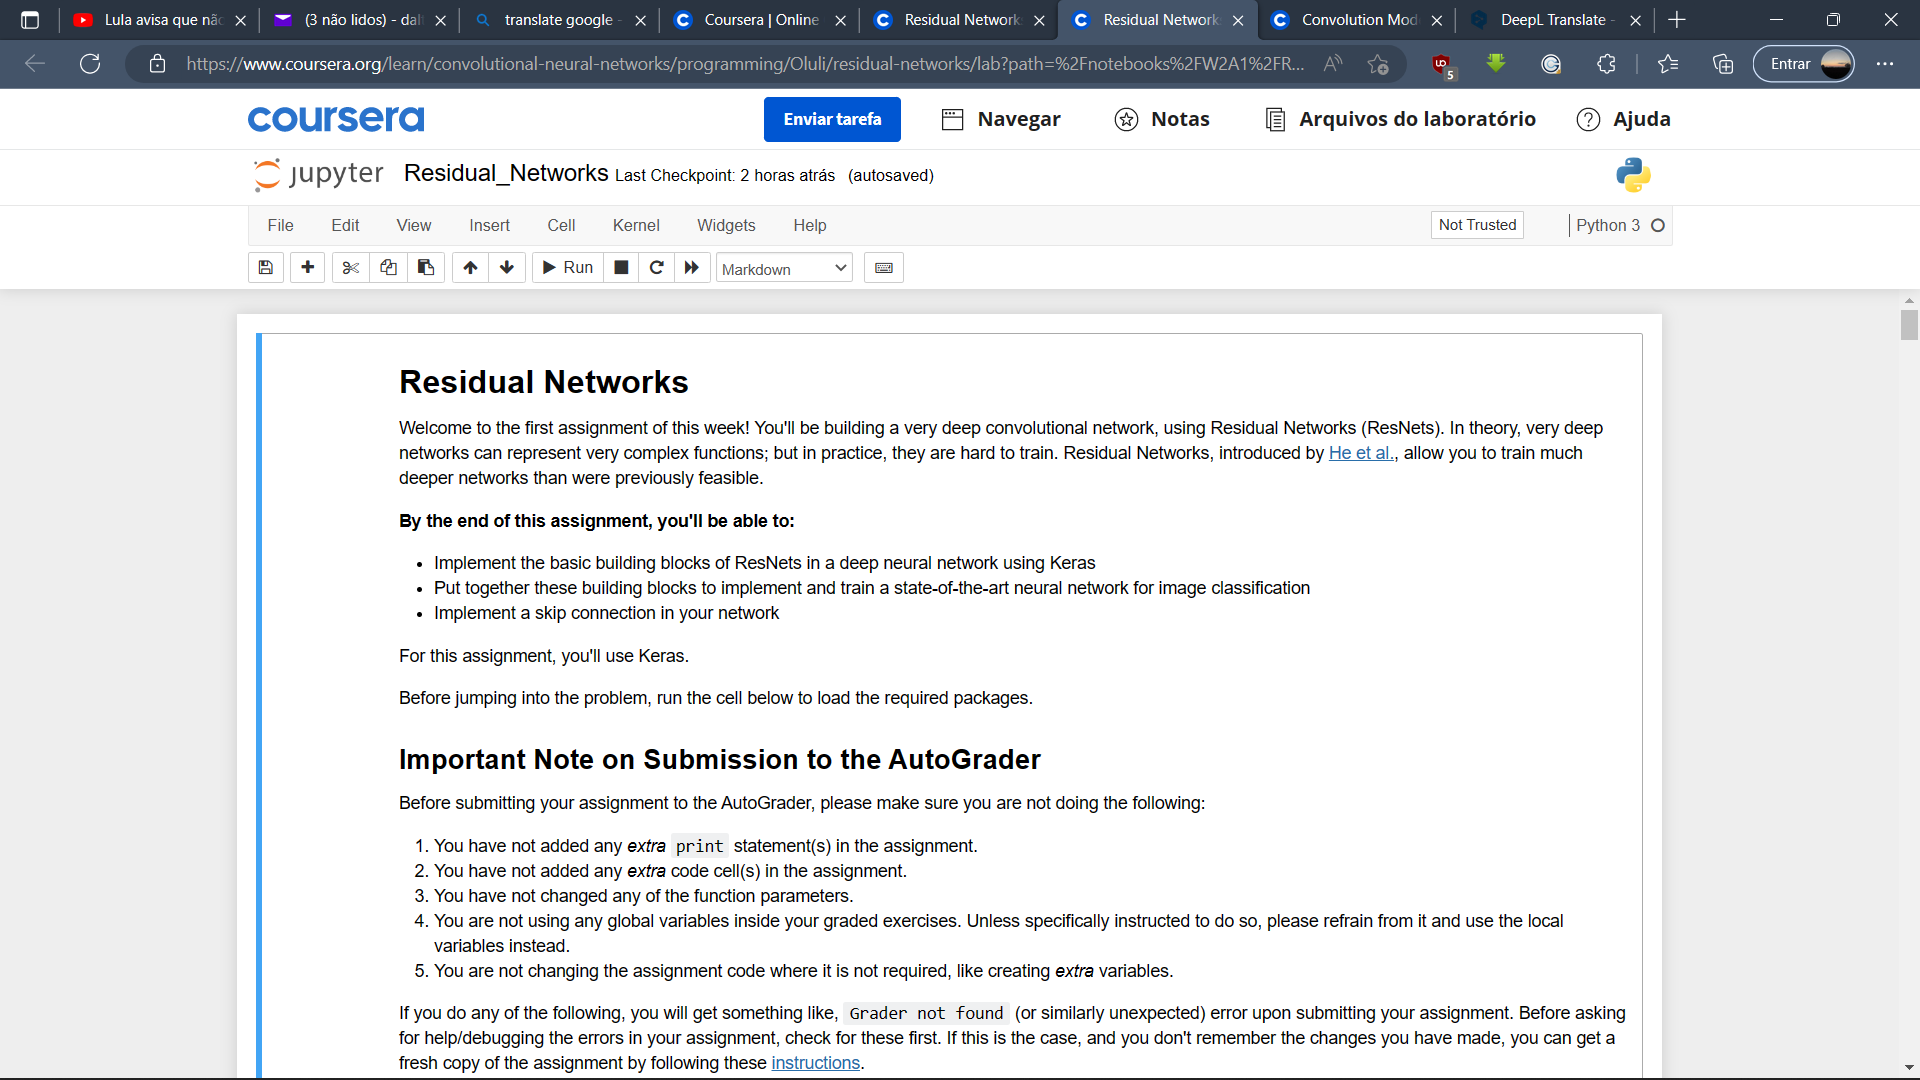Restart kernel with refresh icon
Image resolution: width=1920 pixels, height=1080 pixels.
tap(656, 267)
